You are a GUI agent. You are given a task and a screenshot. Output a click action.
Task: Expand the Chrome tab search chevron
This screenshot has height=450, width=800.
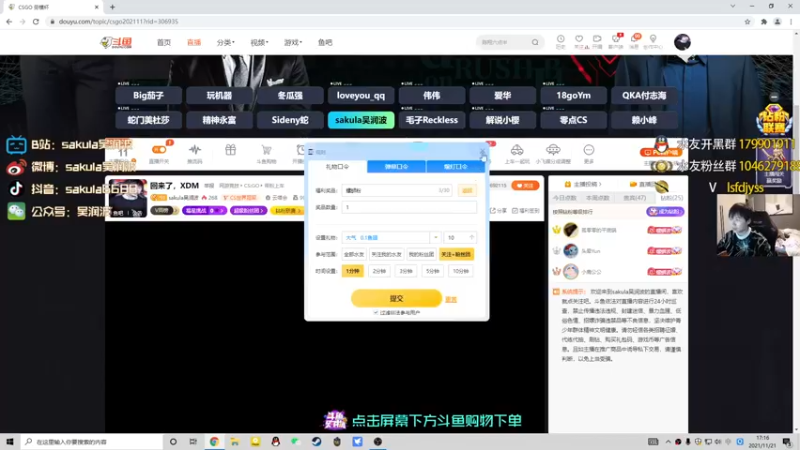pos(733,6)
